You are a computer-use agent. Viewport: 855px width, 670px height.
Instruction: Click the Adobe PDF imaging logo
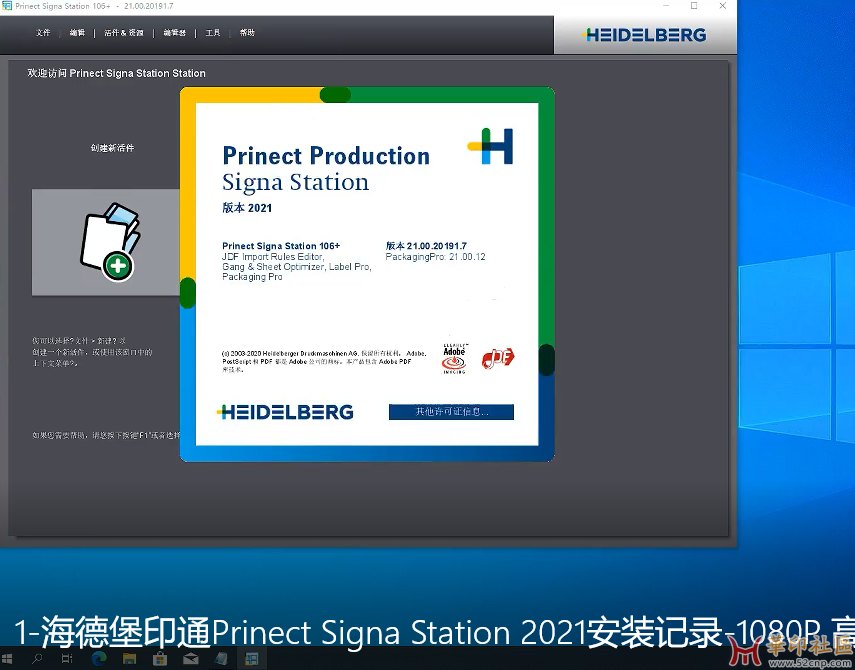(454, 358)
